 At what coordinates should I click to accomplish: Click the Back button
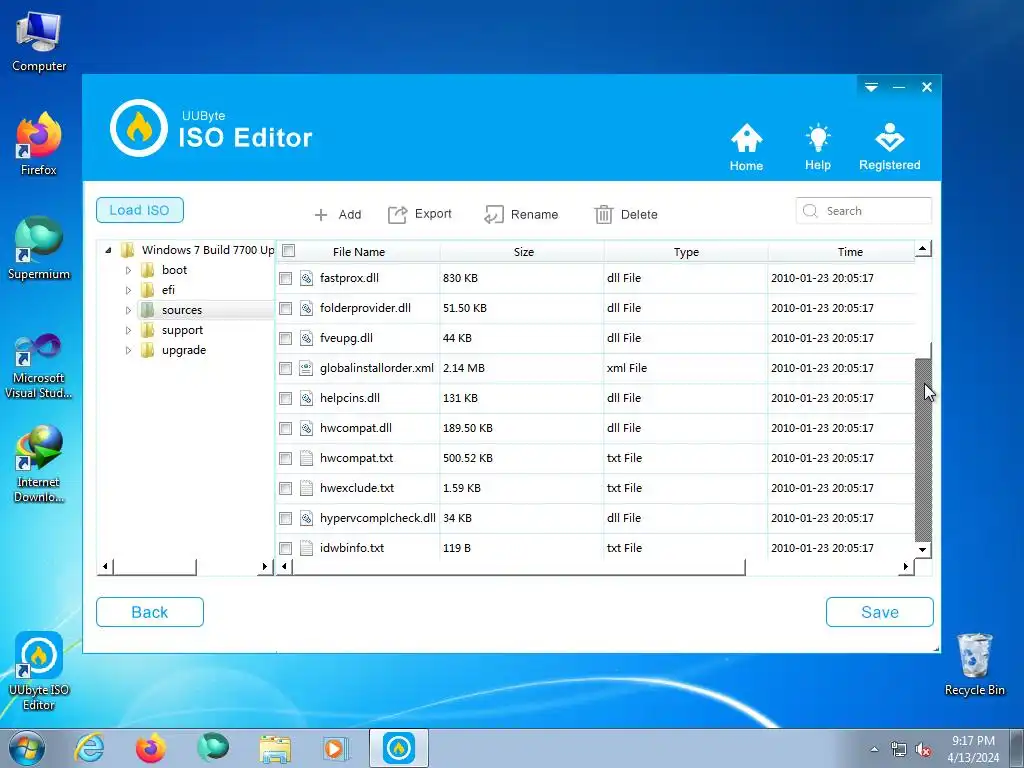click(x=150, y=612)
